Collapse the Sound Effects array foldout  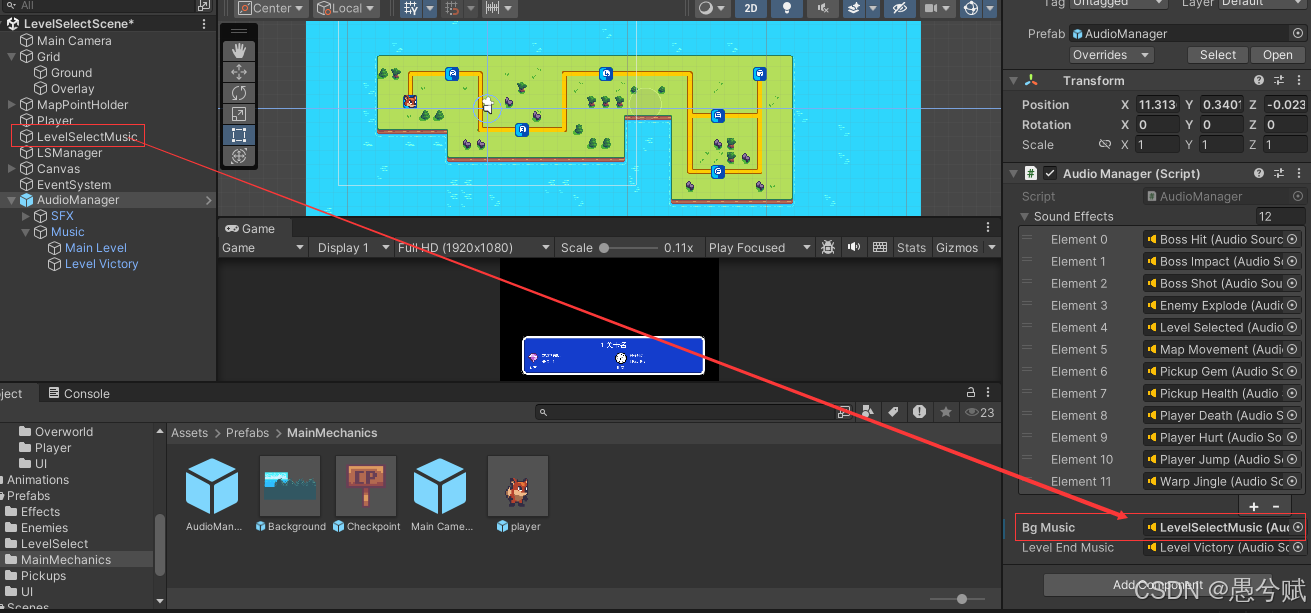[x=1025, y=217]
